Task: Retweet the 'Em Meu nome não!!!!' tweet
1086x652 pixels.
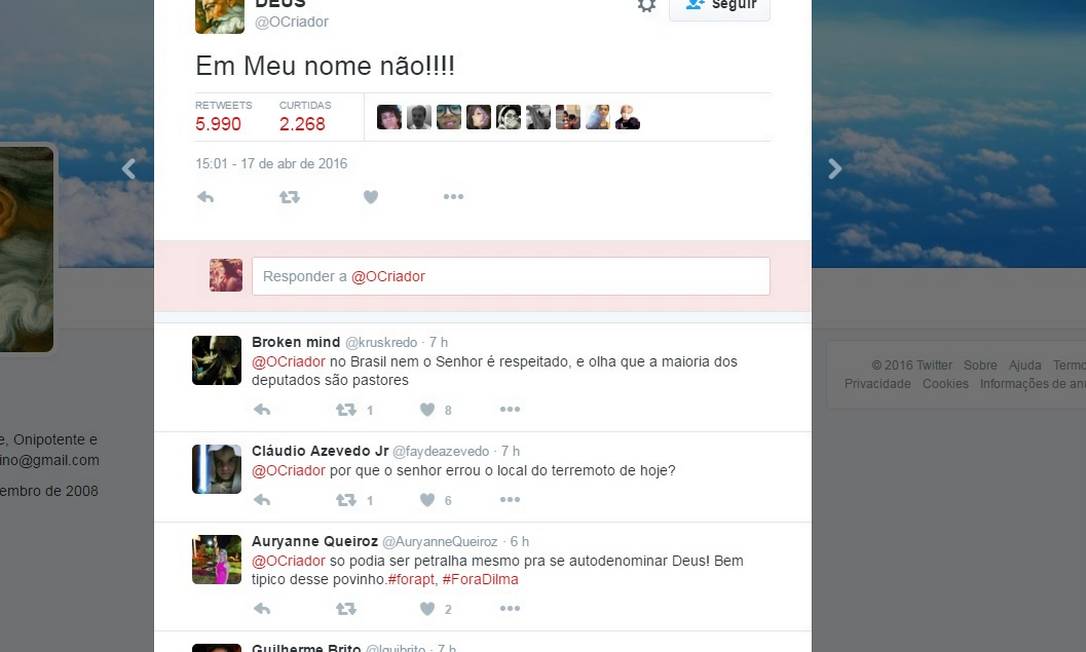Action: (290, 197)
